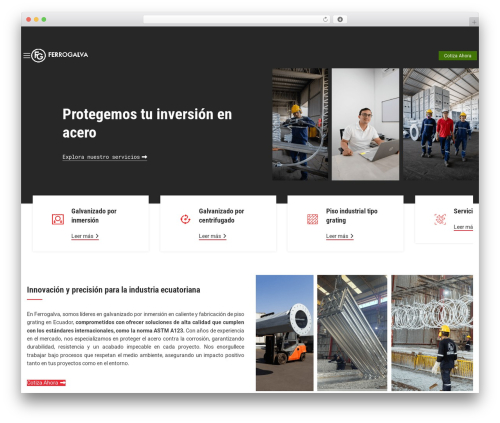
Task: Follow the Explora nuestro servicios link
Action: click(x=105, y=157)
